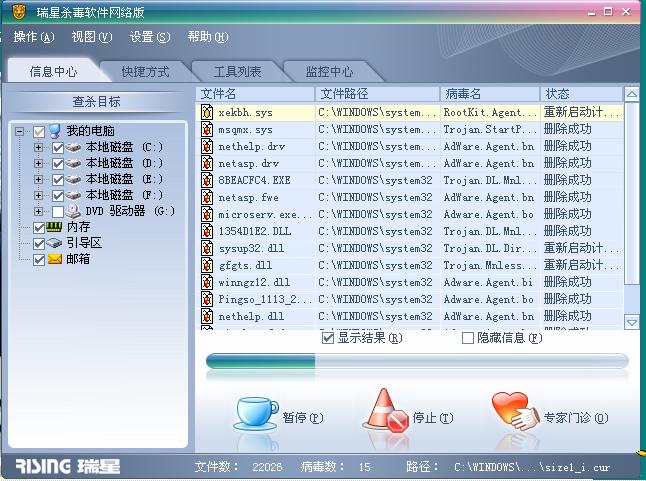Viewport: 646px width, 481px height.
Task: Click the virus icon next to sysup32.dll
Action: click(207, 248)
